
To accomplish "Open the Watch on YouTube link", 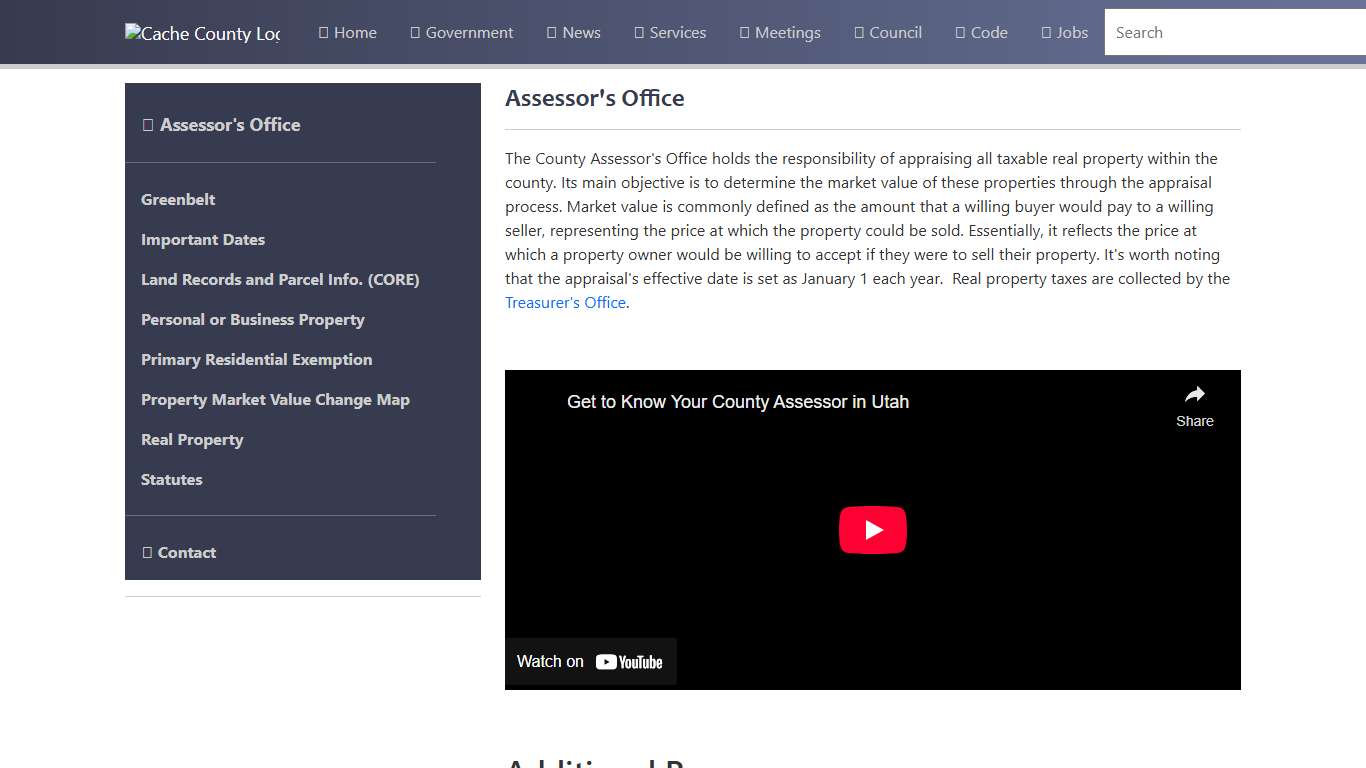I will [x=589, y=661].
